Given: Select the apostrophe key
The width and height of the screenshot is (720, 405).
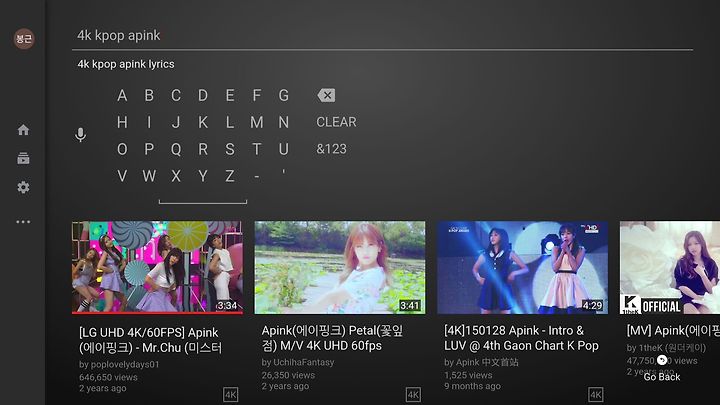Looking at the screenshot, I should click(284, 172).
